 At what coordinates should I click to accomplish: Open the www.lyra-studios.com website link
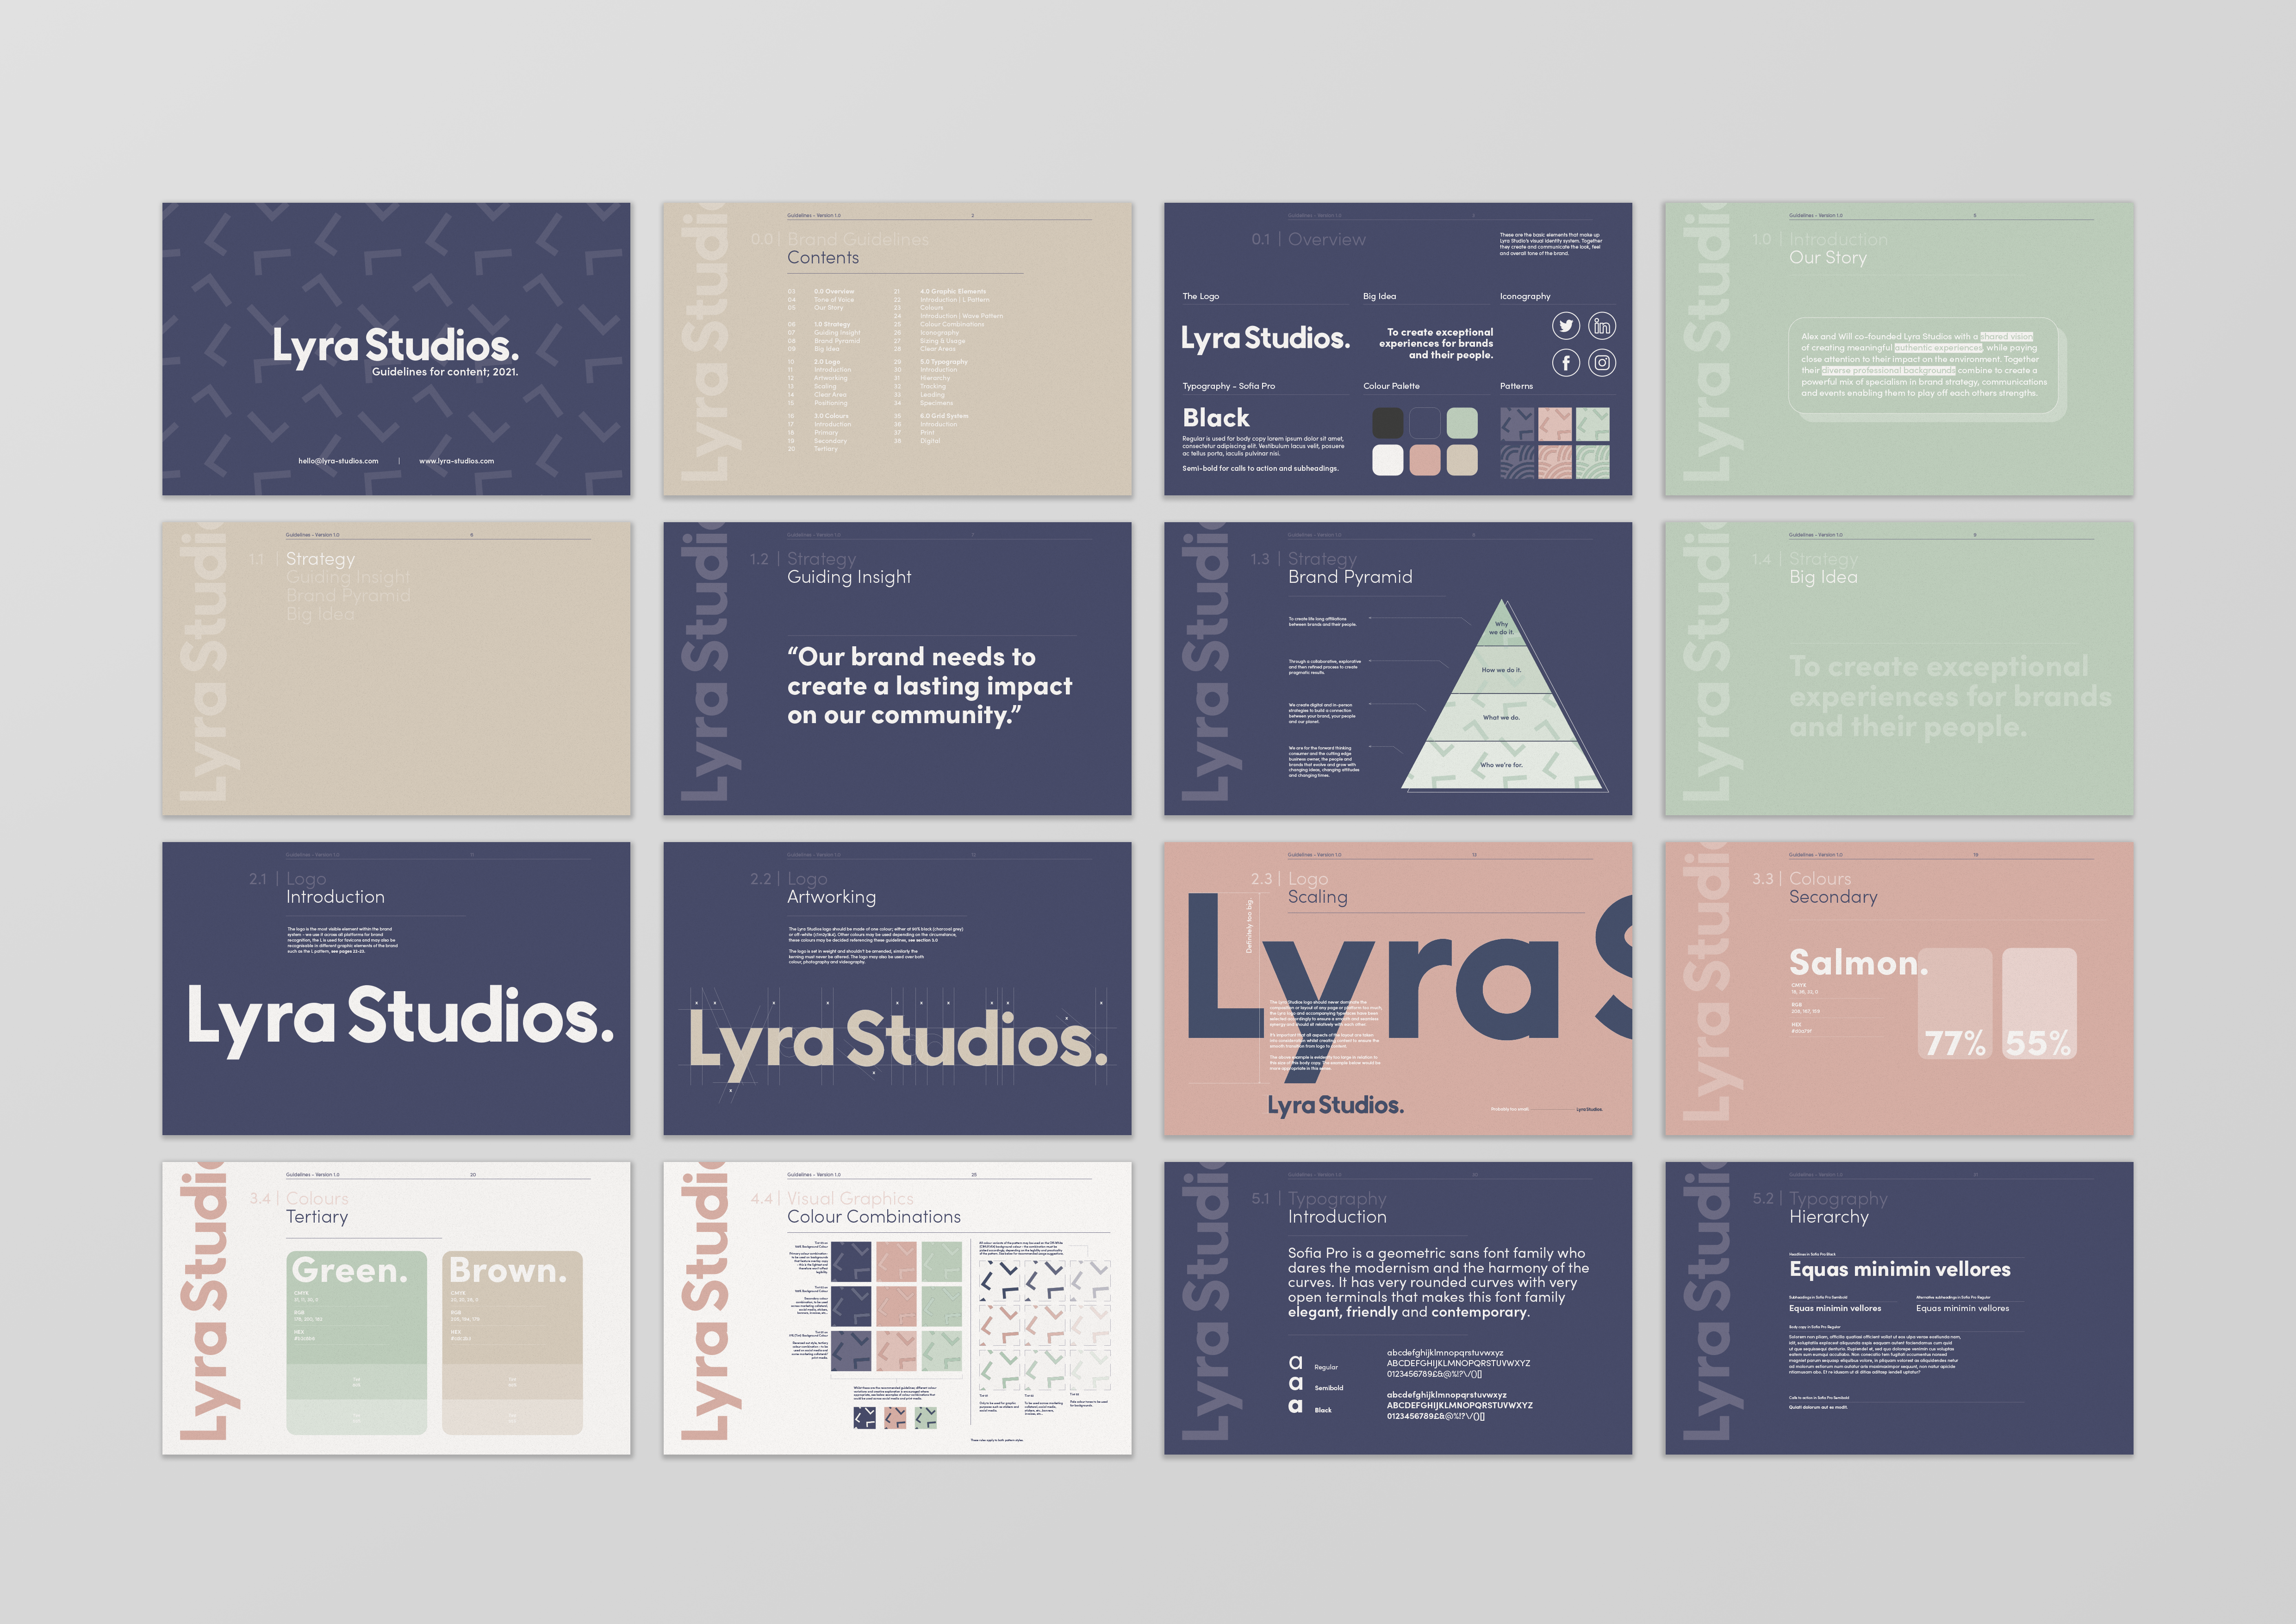coord(456,461)
